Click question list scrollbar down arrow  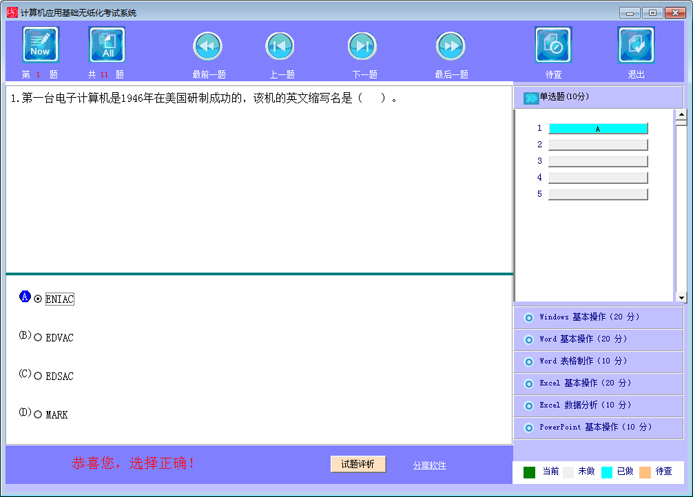pyautogui.click(x=681, y=297)
